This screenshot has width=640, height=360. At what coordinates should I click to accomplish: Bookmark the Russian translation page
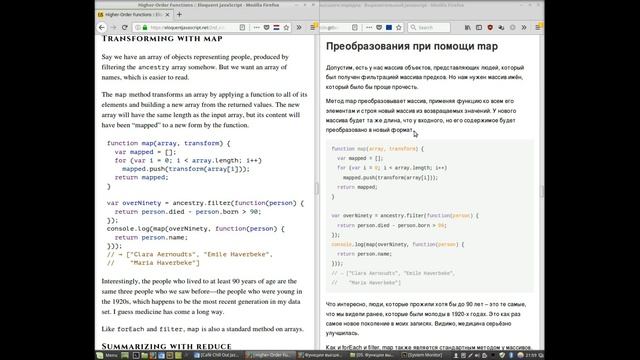click(399, 27)
